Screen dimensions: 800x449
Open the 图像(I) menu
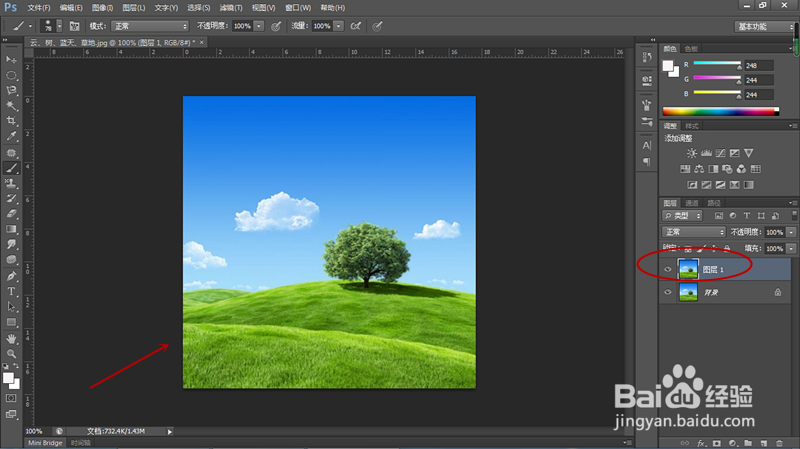pos(103,8)
